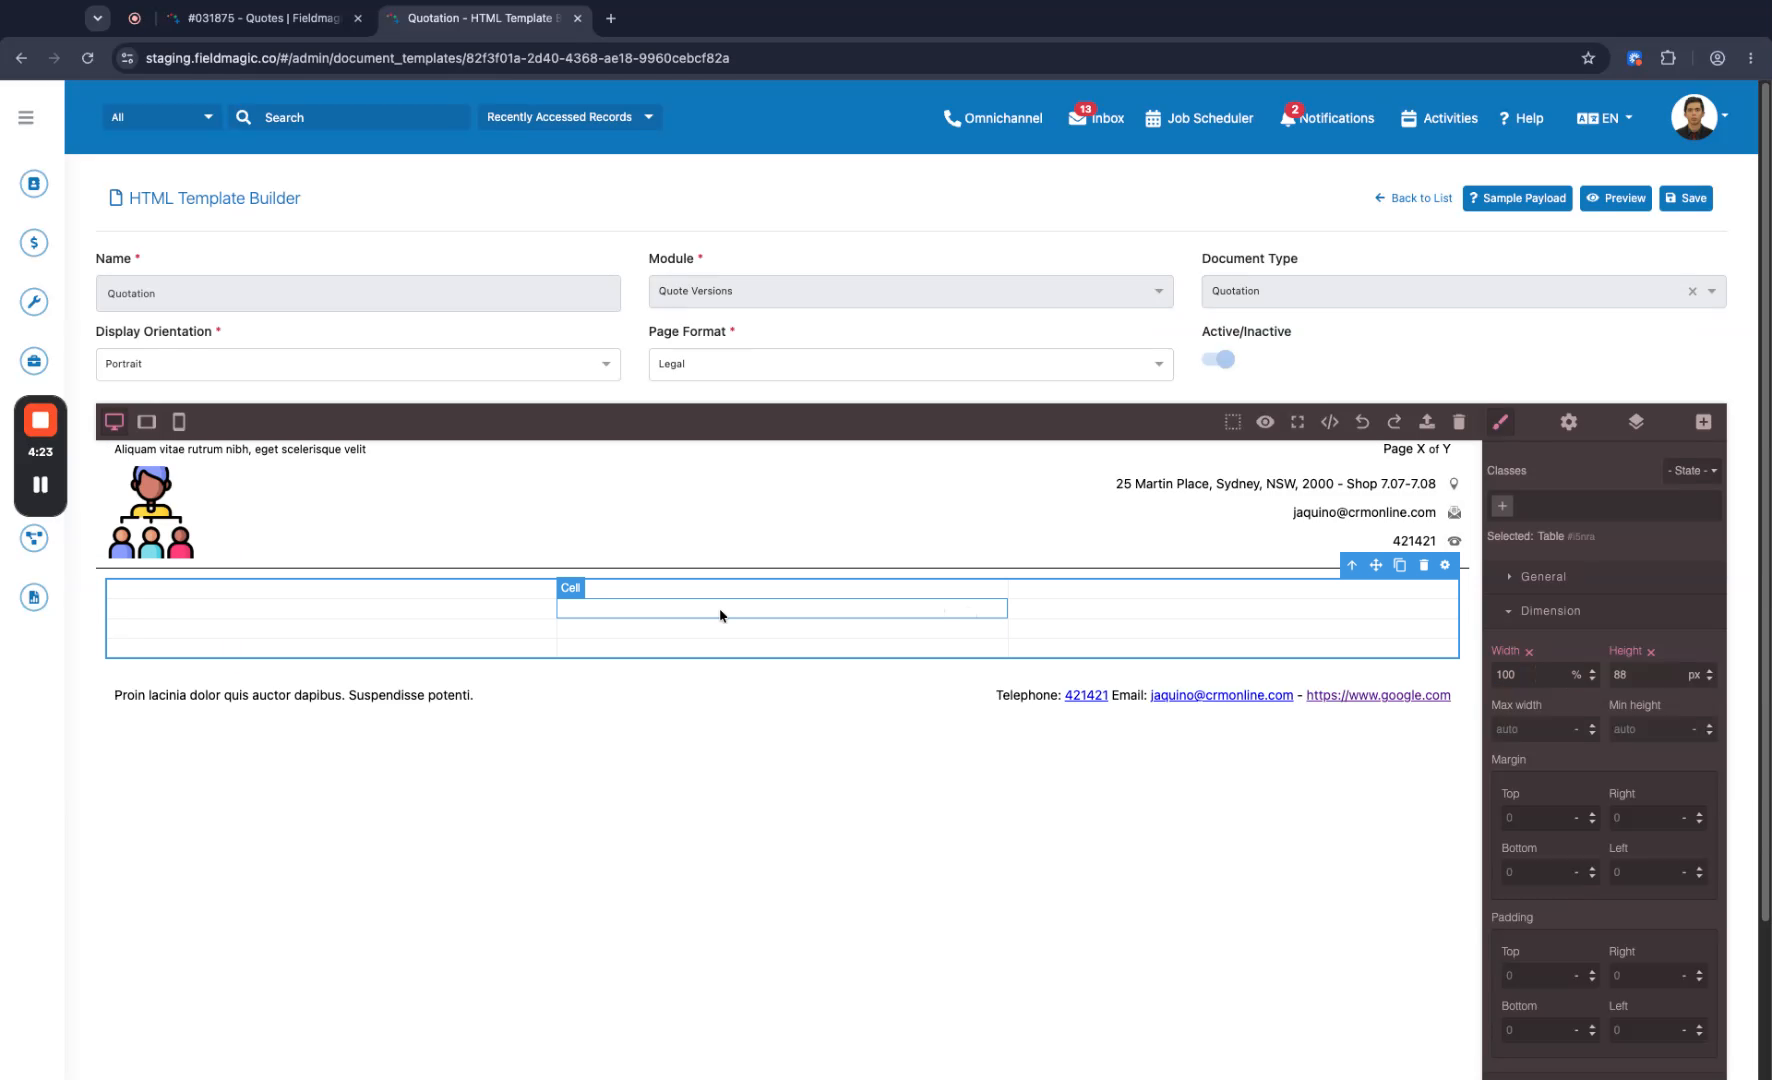Select parent of selected table
The image size is (1772, 1080).
[1352, 565]
